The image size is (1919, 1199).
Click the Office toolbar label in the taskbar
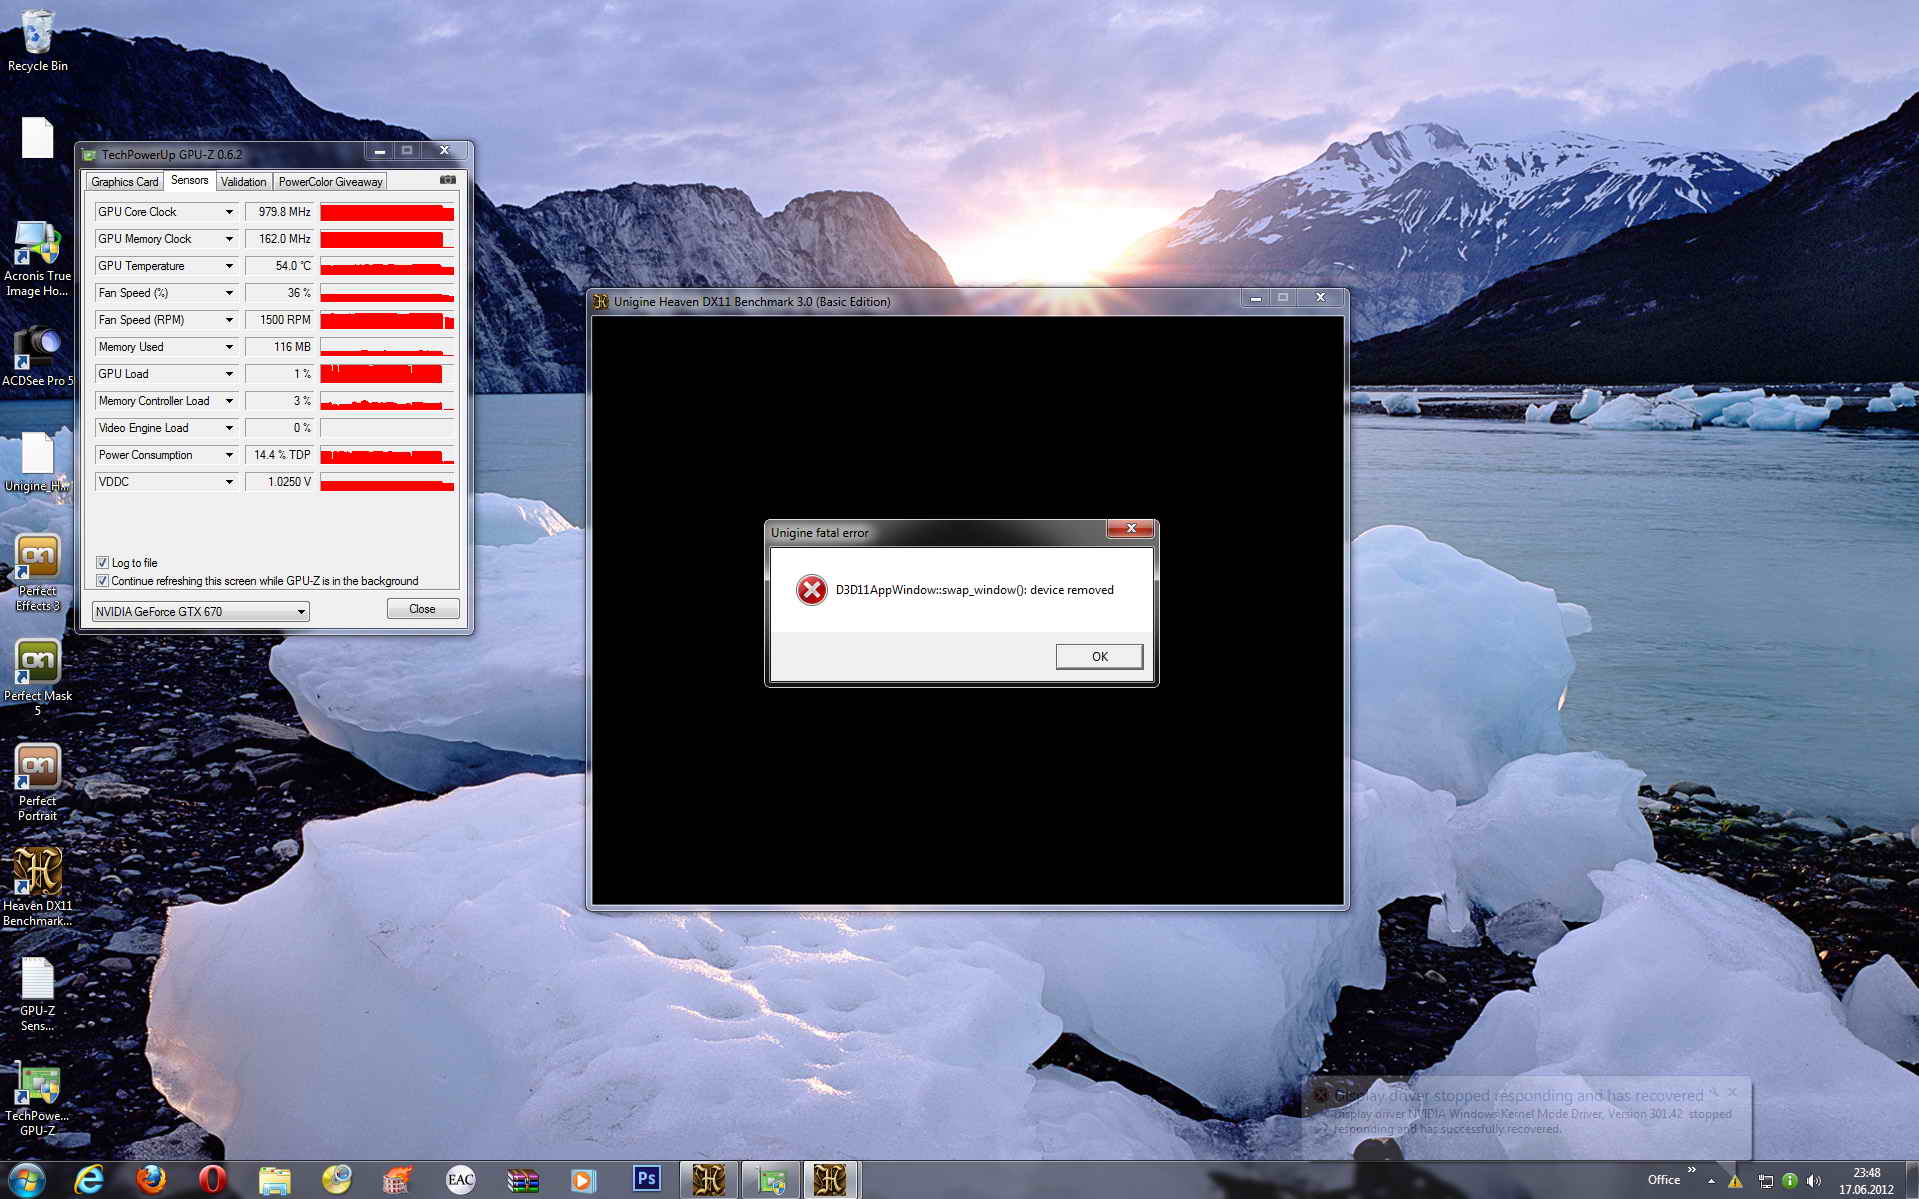[1663, 1180]
